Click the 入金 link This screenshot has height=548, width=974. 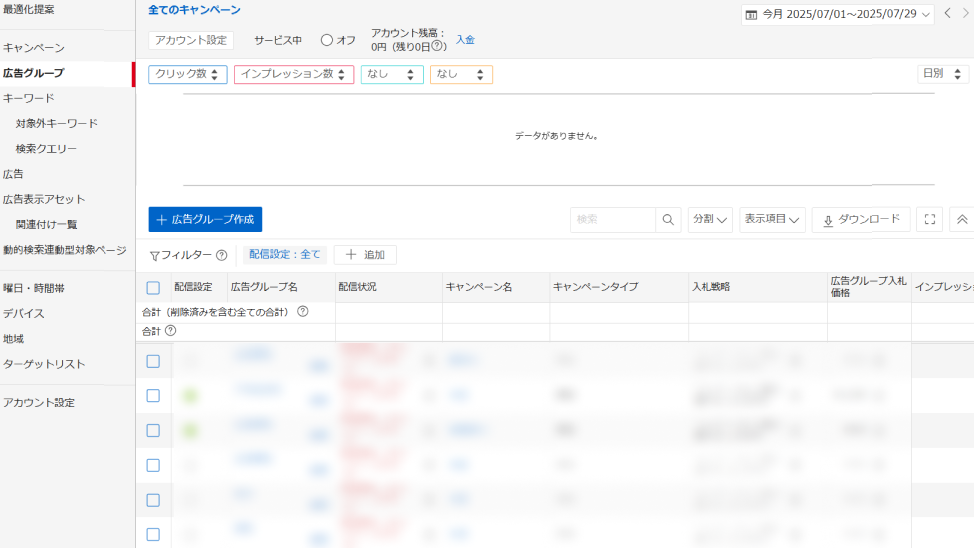(465, 40)
